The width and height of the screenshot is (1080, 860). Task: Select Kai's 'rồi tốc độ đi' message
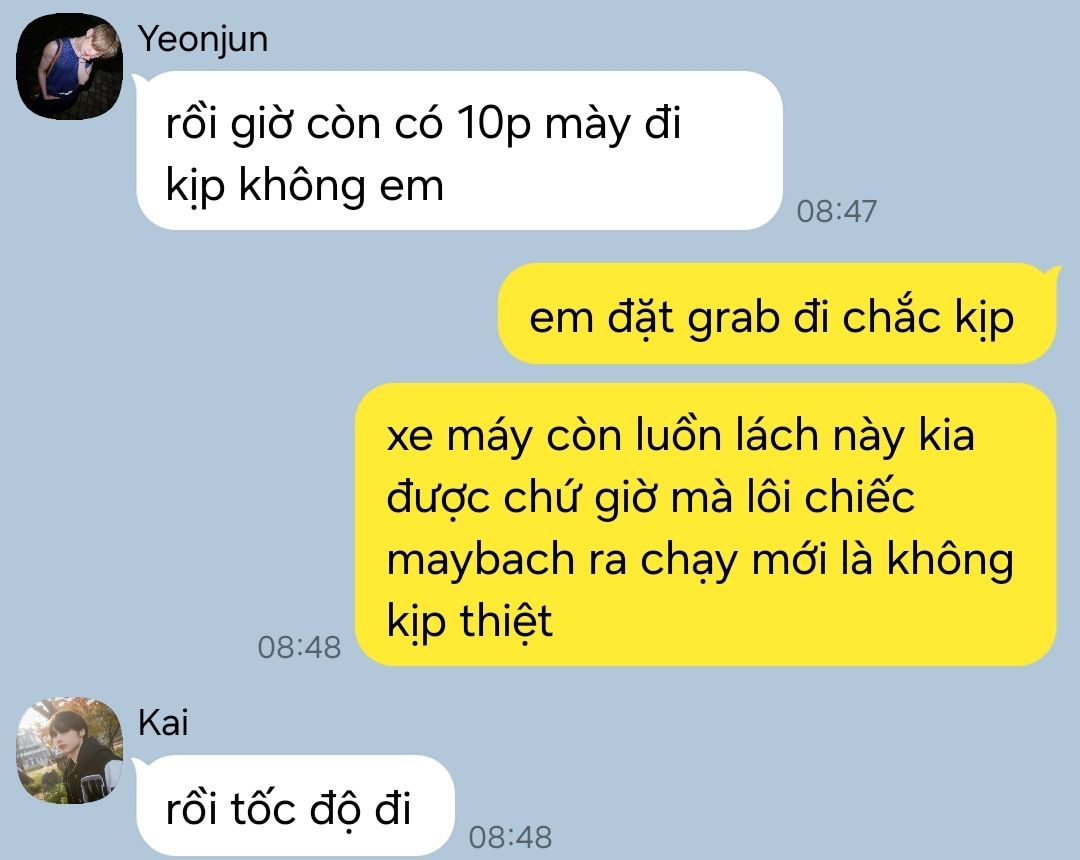(x=295, y=806)
